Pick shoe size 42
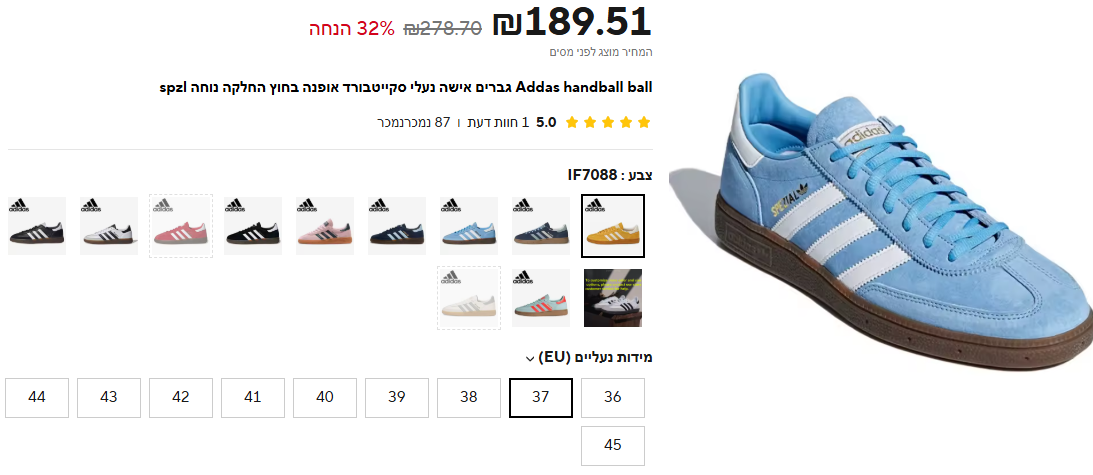This screenshot has width=1093, height=475. pos(181,398)
